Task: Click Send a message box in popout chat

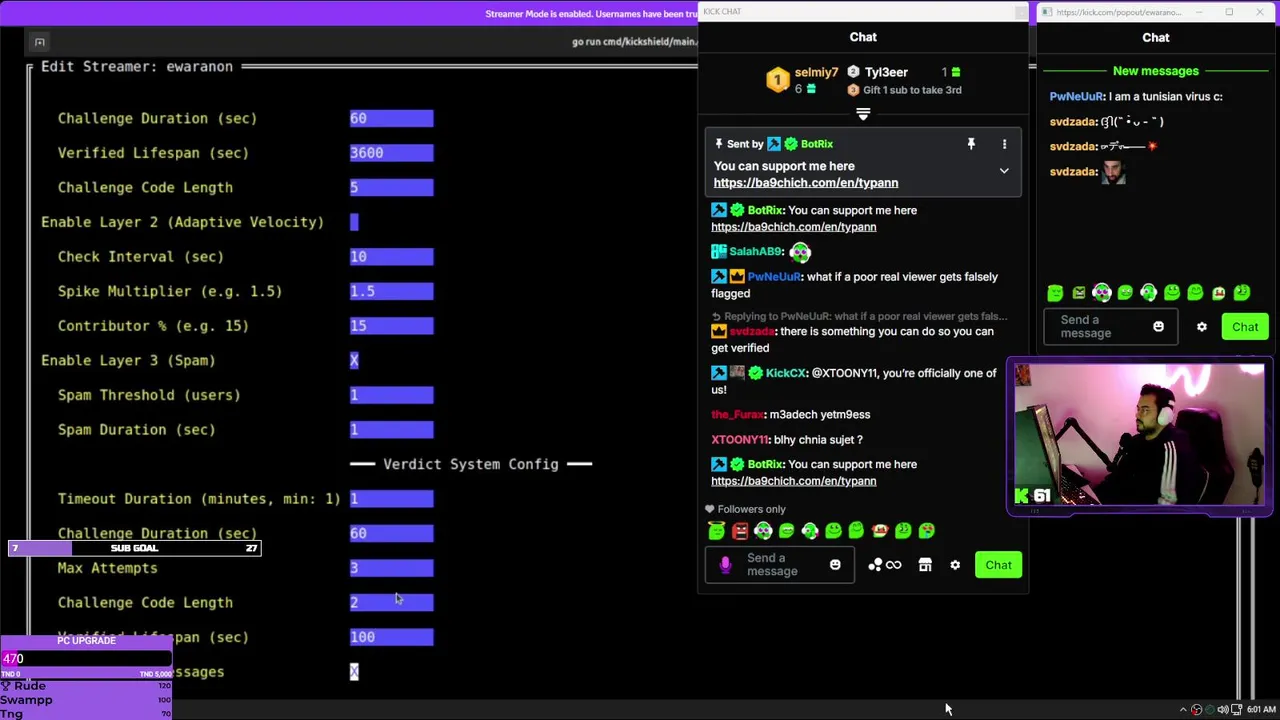Action: pyautogui.click(x=1109, y=327)
